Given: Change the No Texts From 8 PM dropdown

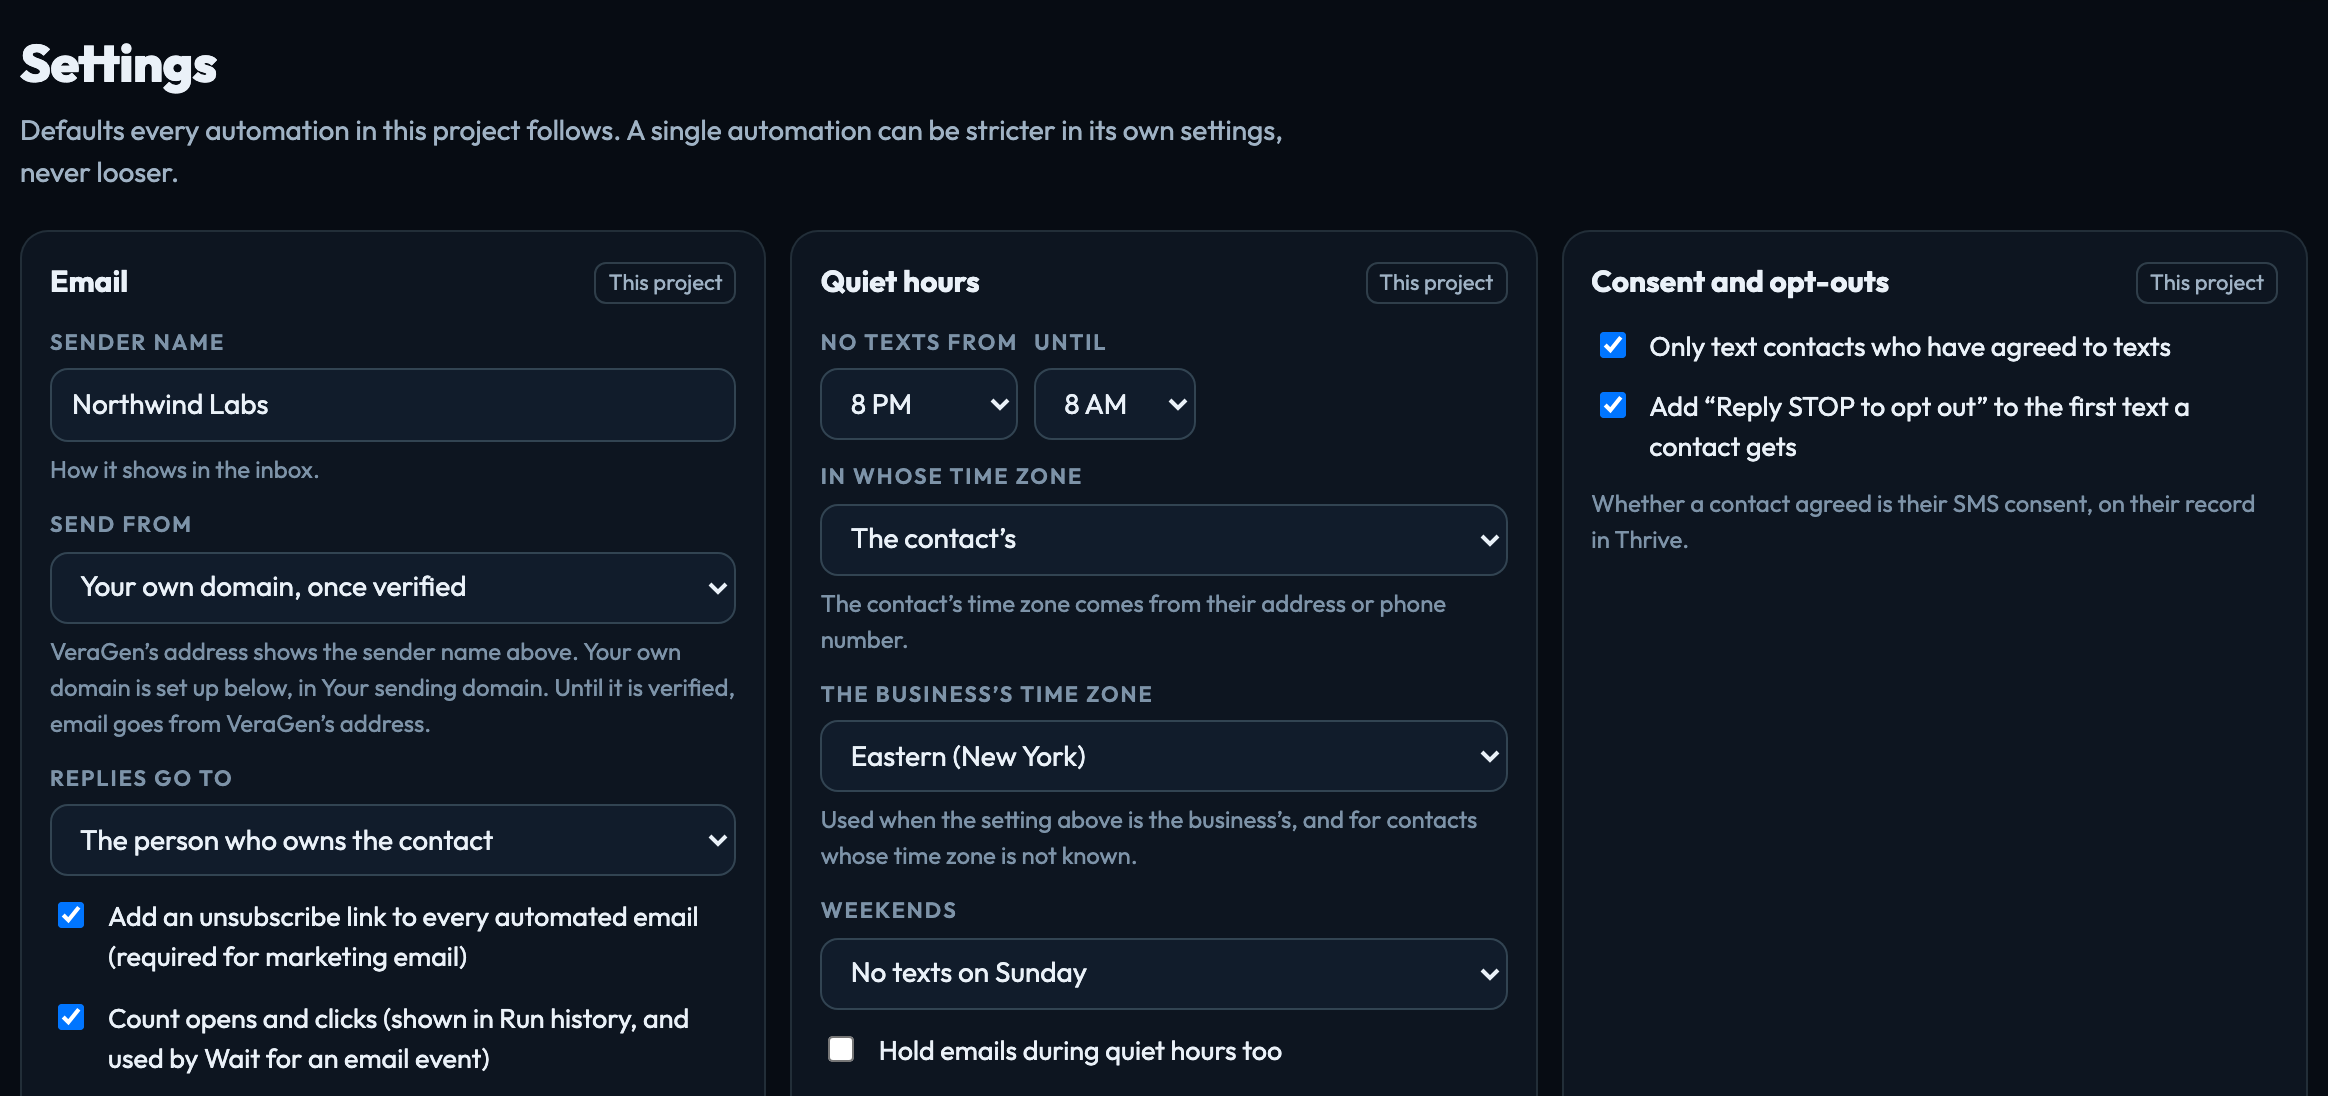Looking at the screenshot, I should [x=919, y=404].
